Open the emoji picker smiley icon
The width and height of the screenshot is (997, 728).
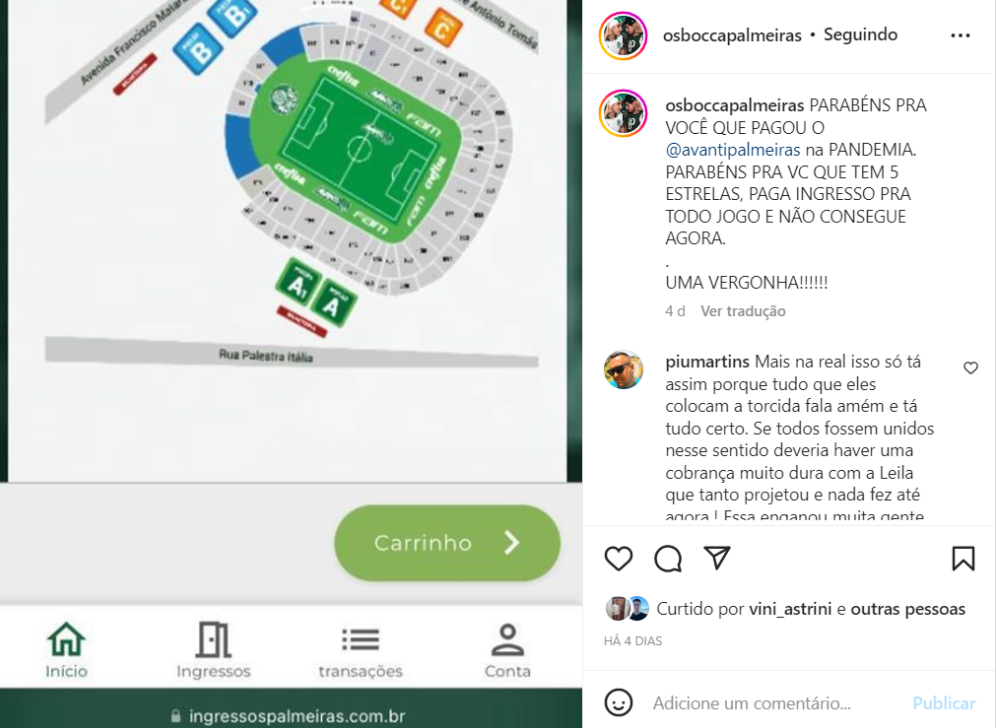pyautogui.click(x=618, y=703)
